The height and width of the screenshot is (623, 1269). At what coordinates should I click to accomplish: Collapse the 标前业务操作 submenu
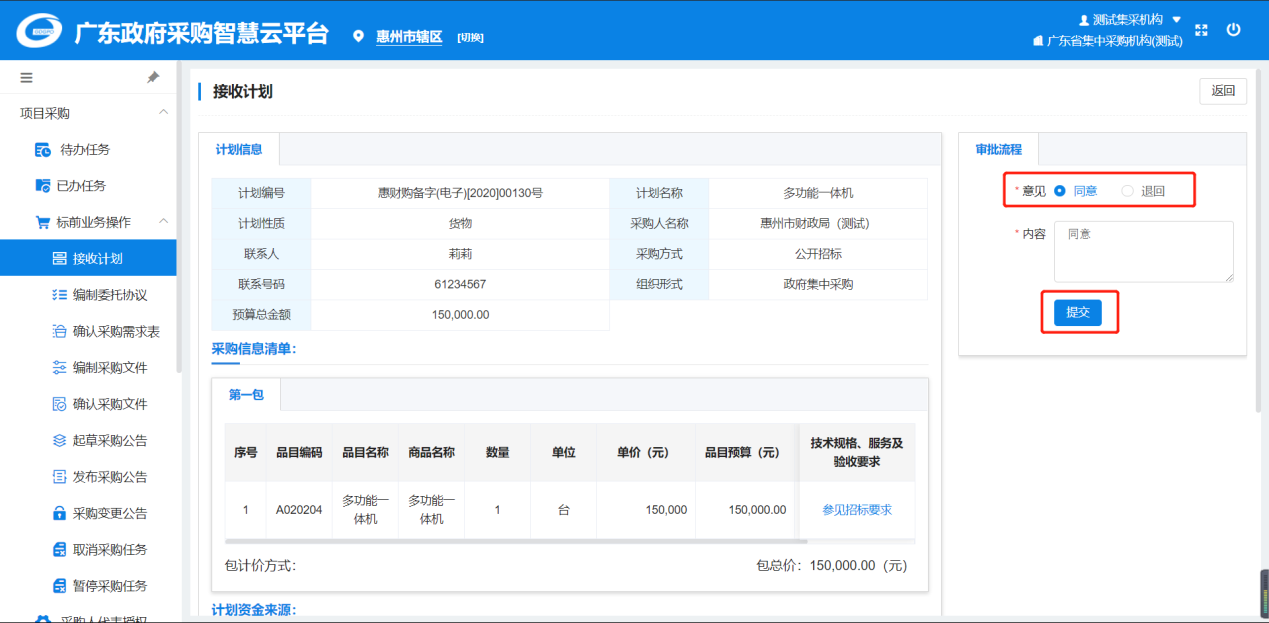point(163,222)
